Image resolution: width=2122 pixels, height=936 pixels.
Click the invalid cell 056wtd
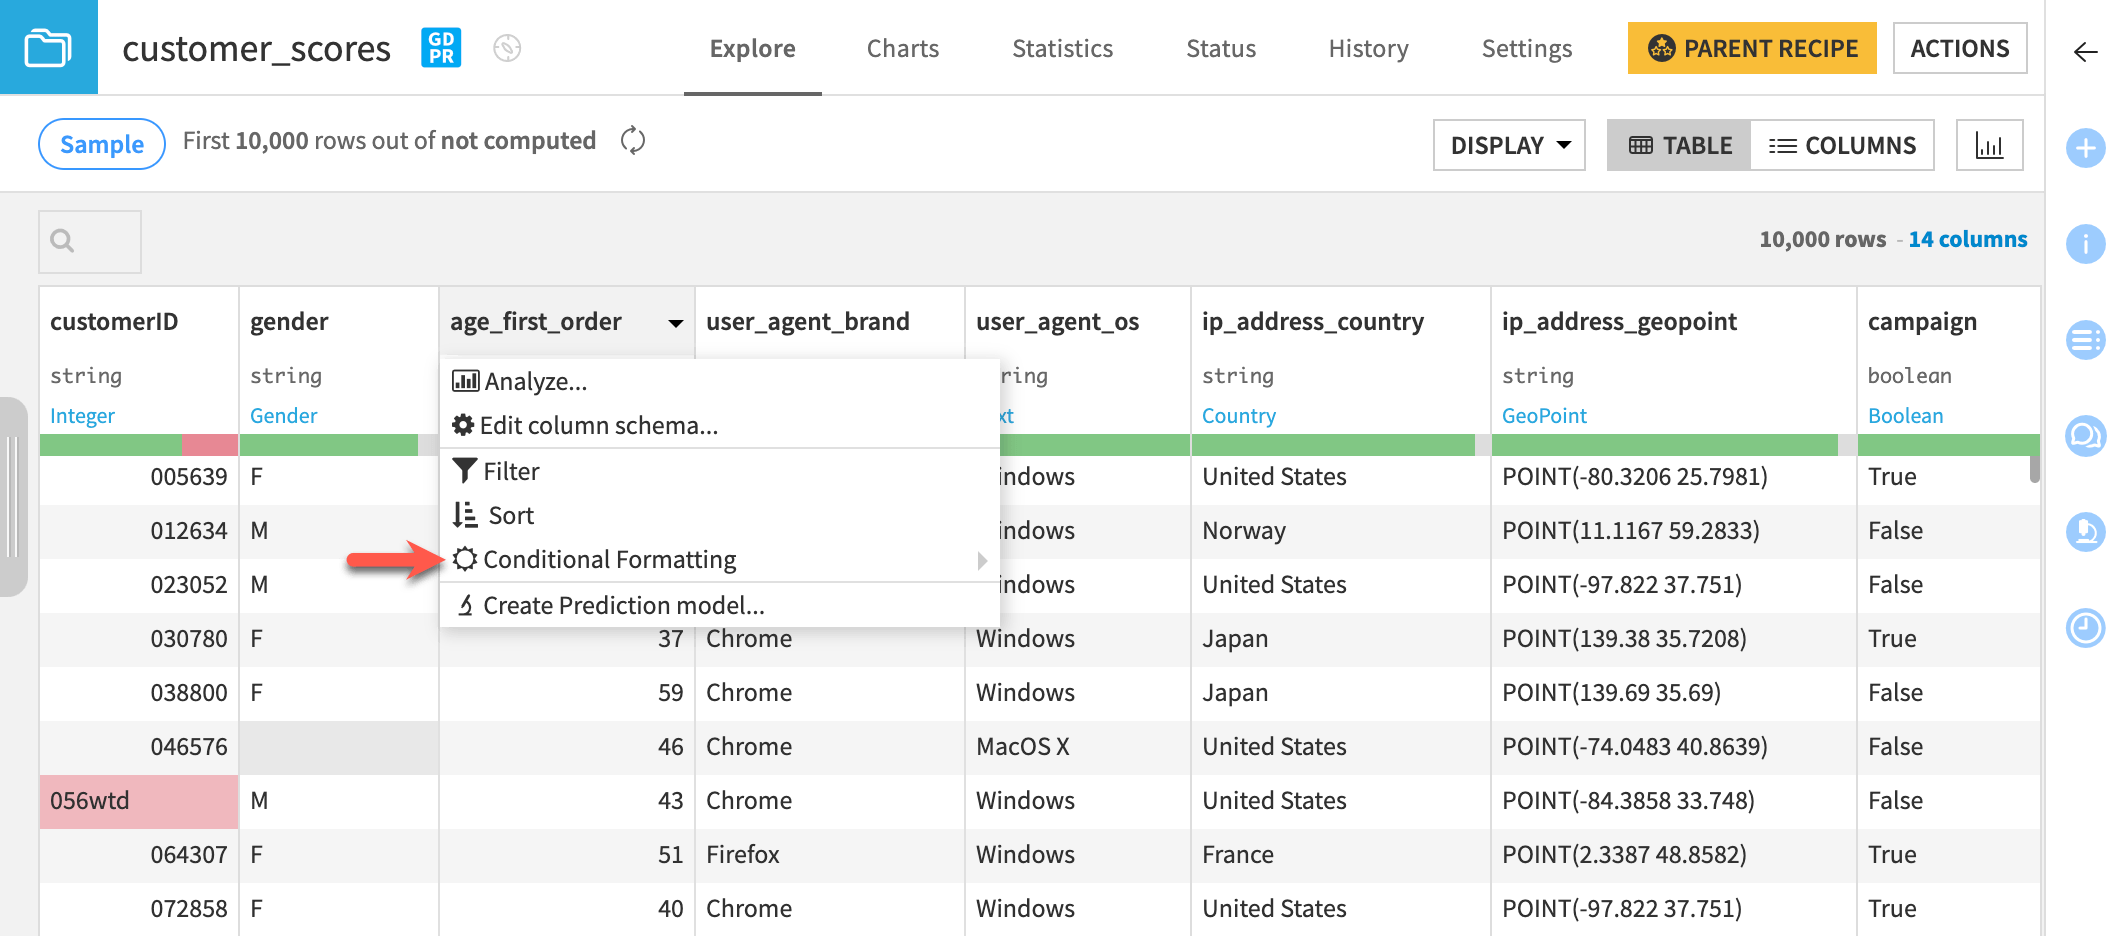click(139, 801)
